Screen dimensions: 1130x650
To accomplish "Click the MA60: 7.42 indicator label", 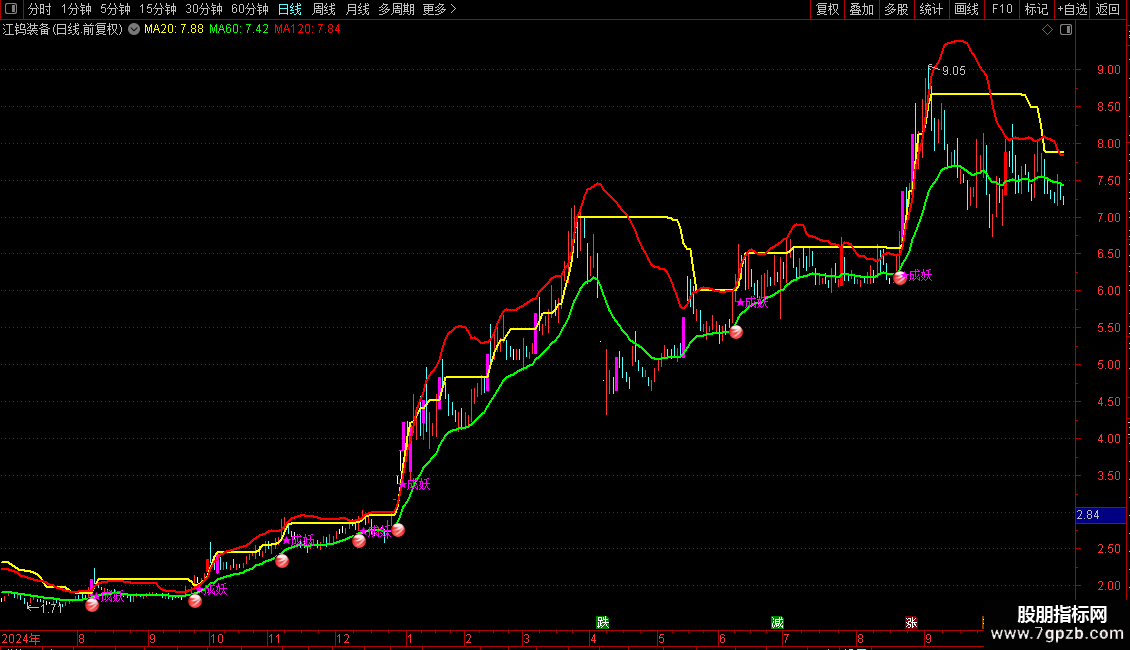I will tap(239, 29).
